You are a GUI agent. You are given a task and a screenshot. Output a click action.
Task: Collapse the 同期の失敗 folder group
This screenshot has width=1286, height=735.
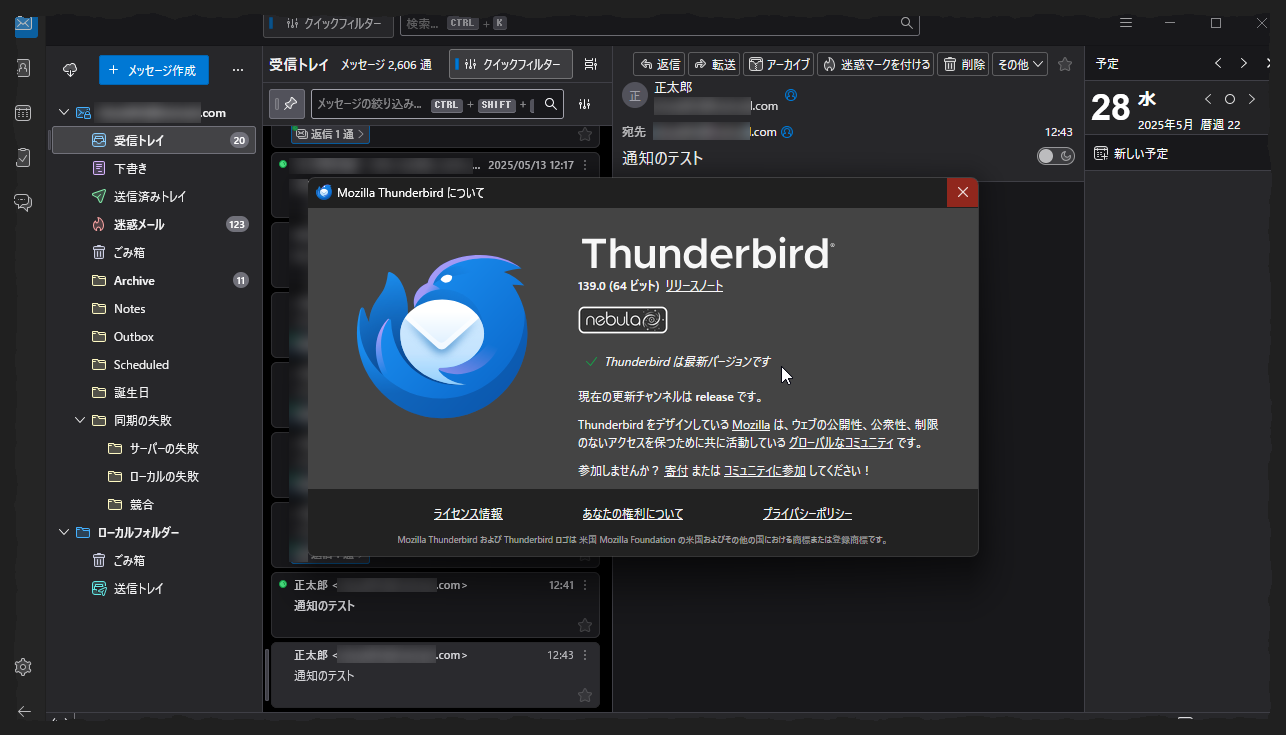(x=80, y=420)
